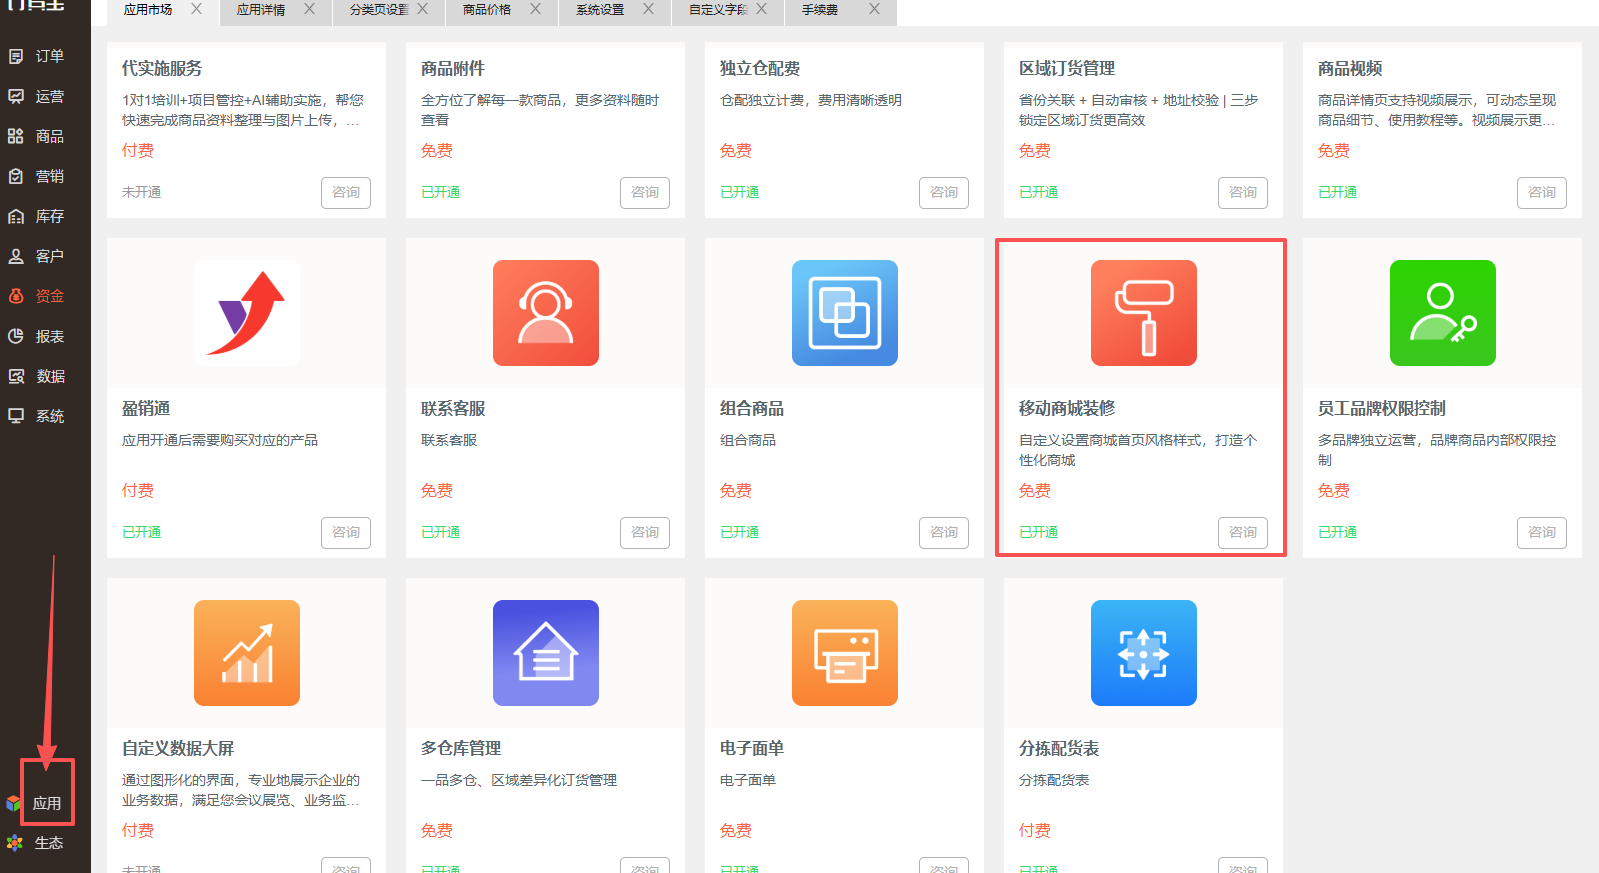Open the 盈销通 app icon
Viewport: 1599px width, 873px height.
click(x=247, y=313)
